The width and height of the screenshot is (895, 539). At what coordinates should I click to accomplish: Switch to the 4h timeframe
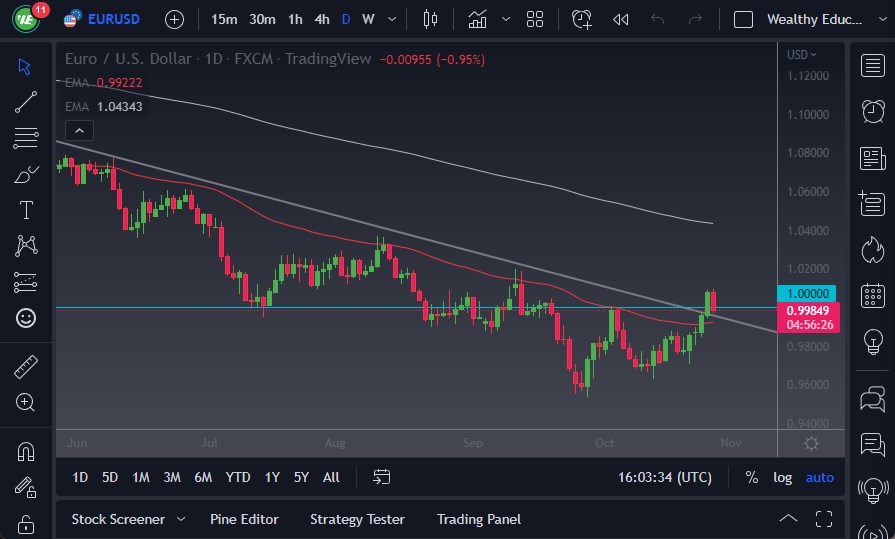coord(321,19)
